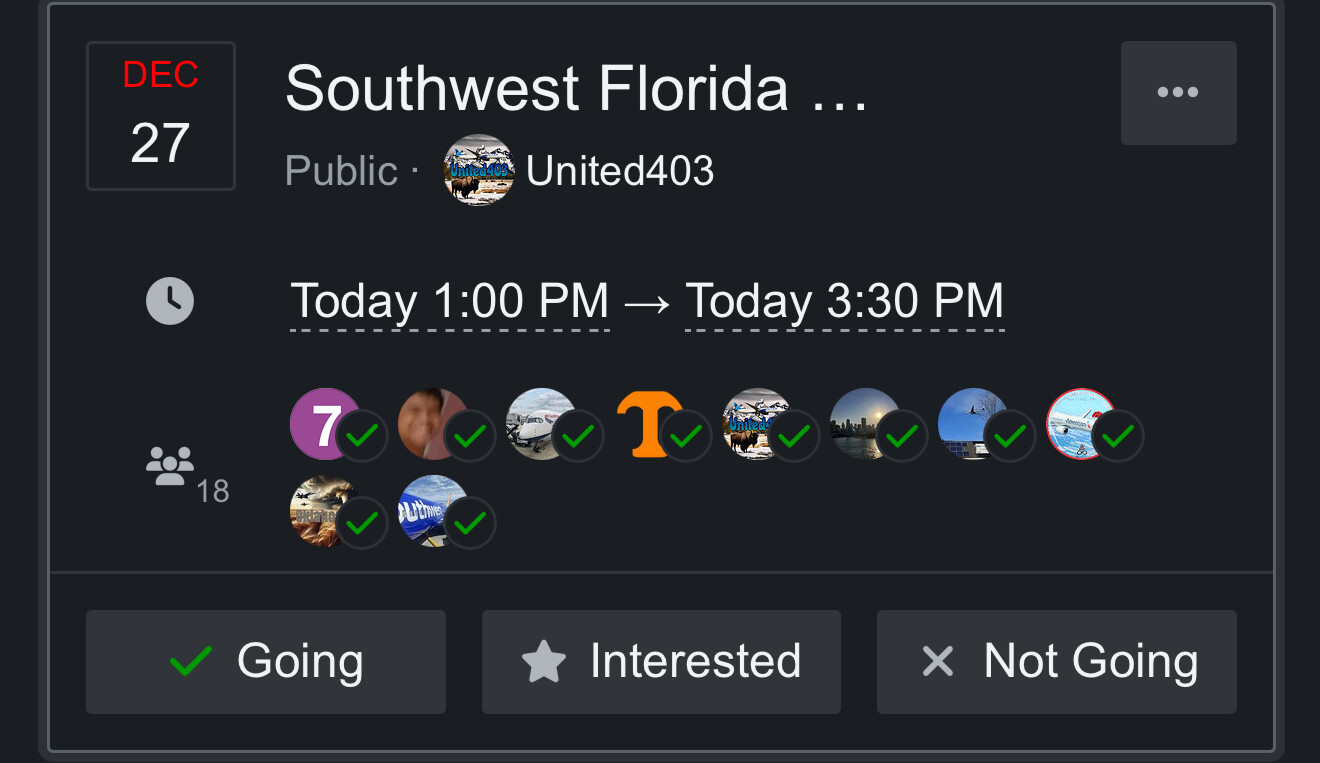Open the three-dots event options menu
This screenshot has height=763, width=1320.
pos(1178,93)
